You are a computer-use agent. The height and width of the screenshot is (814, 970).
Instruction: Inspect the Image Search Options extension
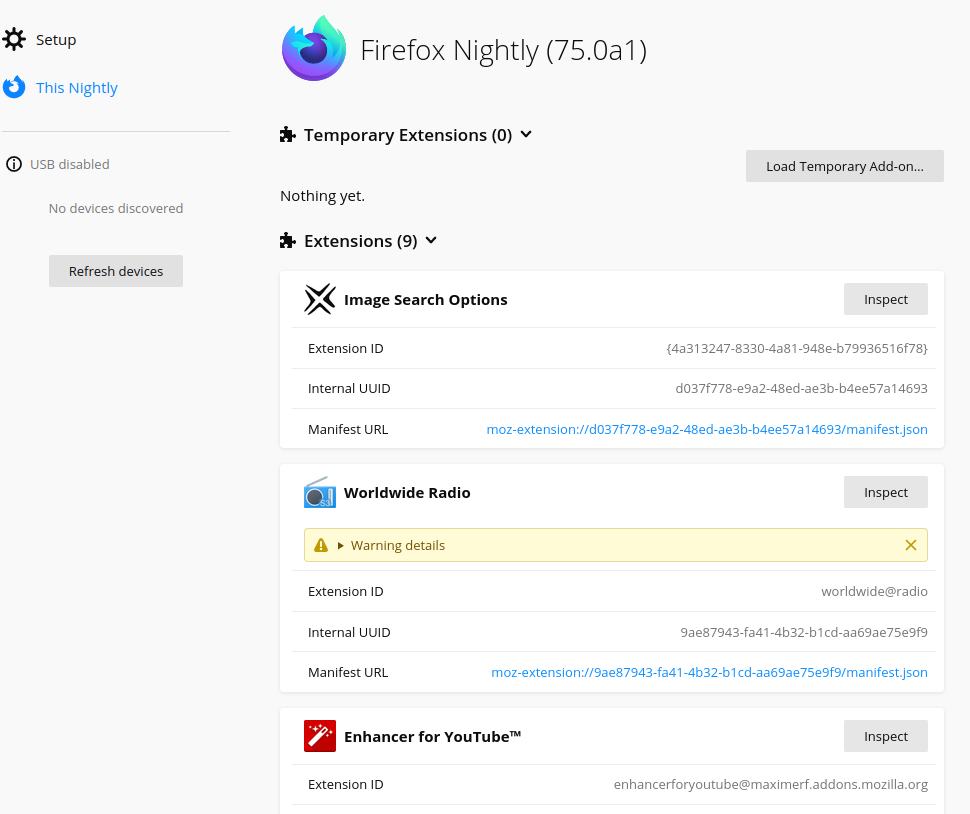(x=886, y=299)
